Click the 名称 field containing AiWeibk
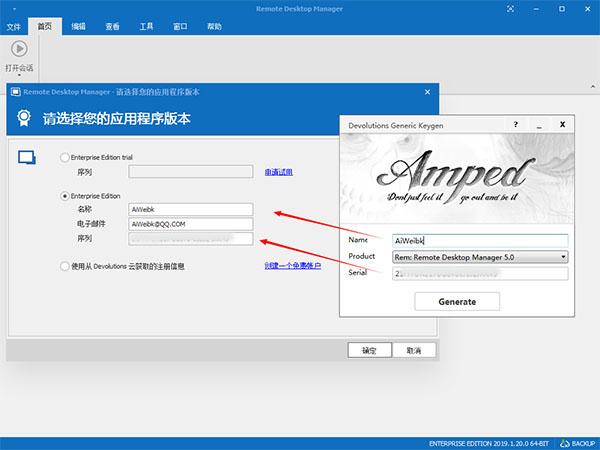600x450 pixels. [191, 209]
